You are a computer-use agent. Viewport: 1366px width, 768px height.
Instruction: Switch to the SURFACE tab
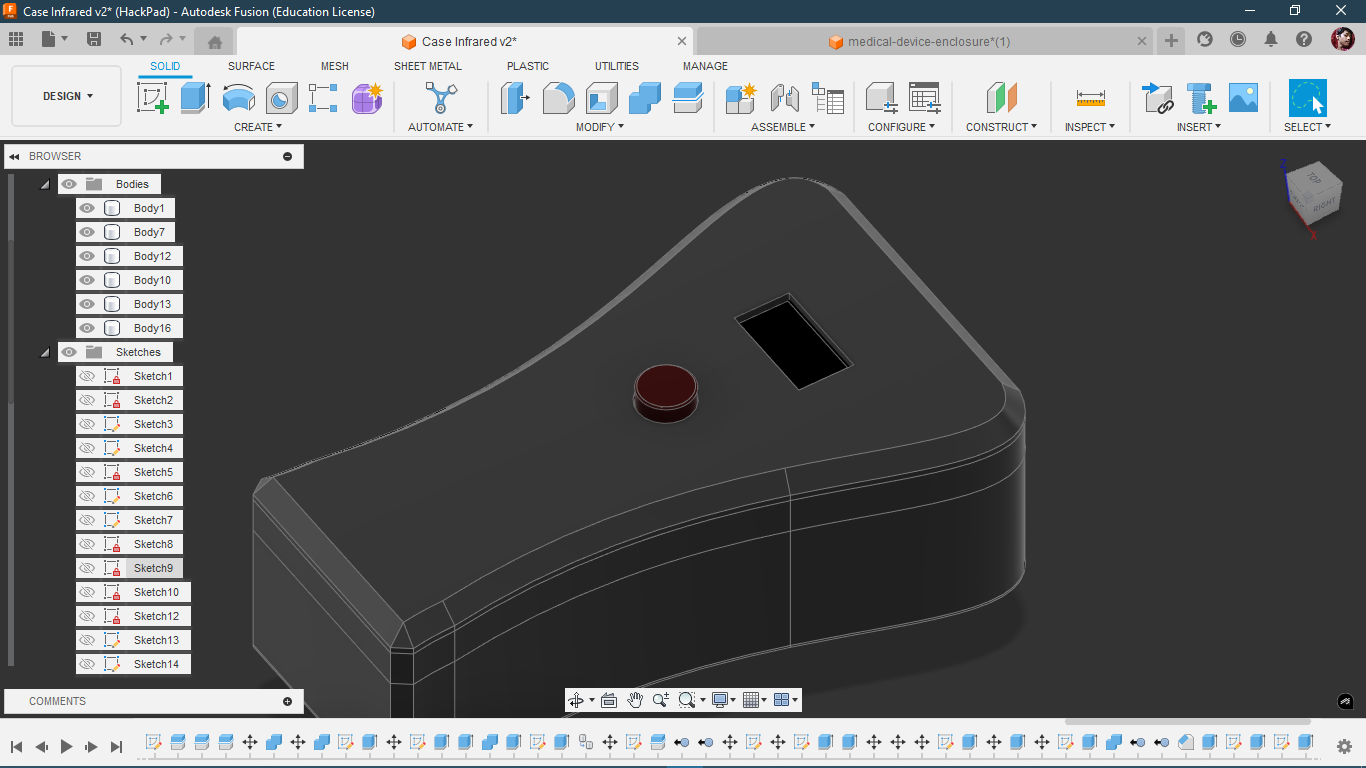(x=251, y=66)
